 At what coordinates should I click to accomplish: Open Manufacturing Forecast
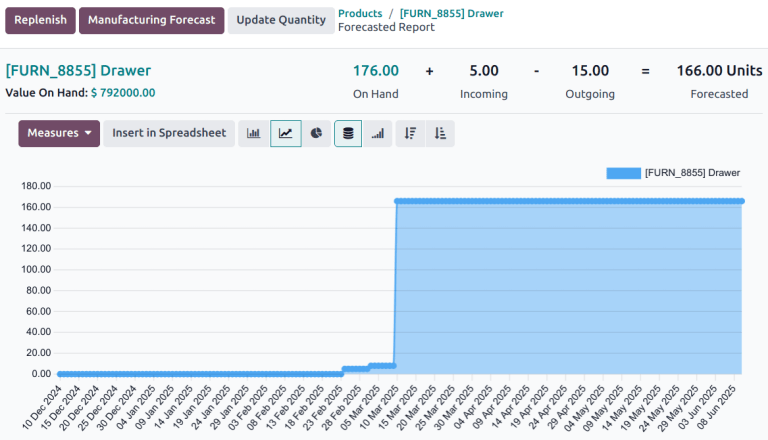pyautogui.click(x=151, y=20)
